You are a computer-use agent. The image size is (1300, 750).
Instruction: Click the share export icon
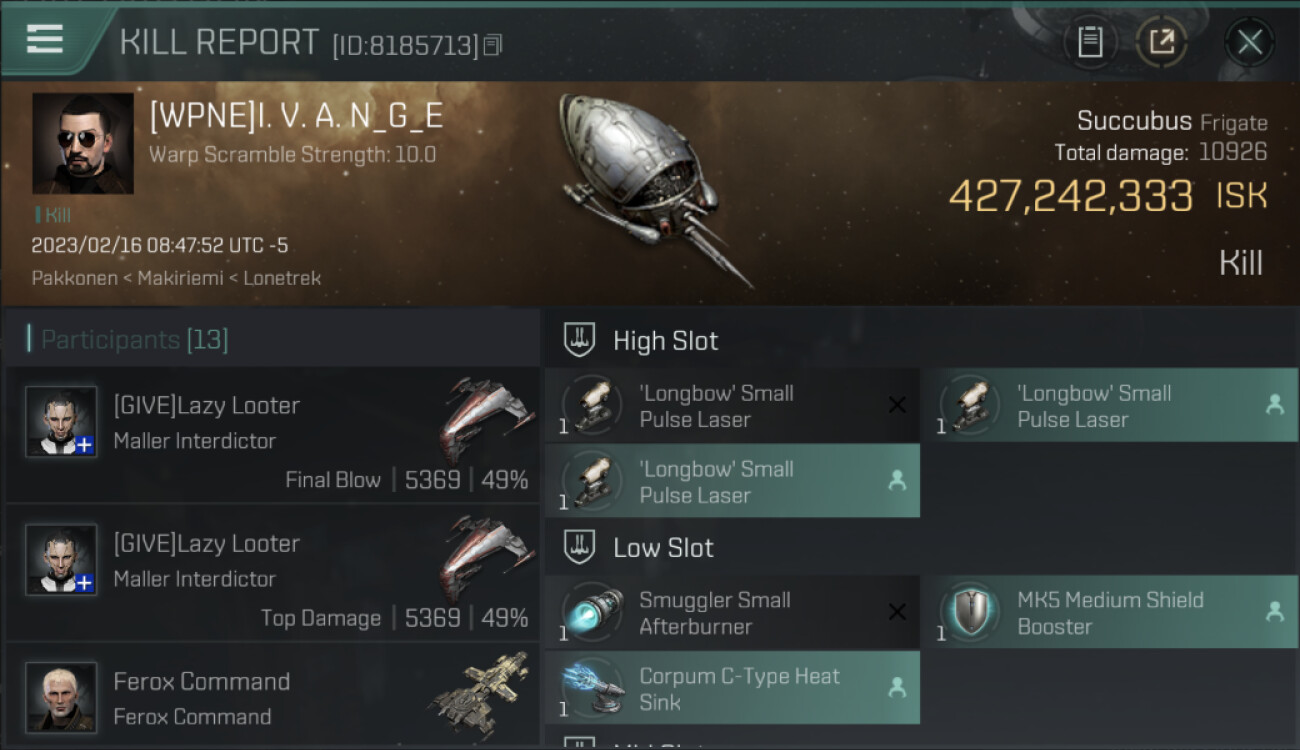1162,42
